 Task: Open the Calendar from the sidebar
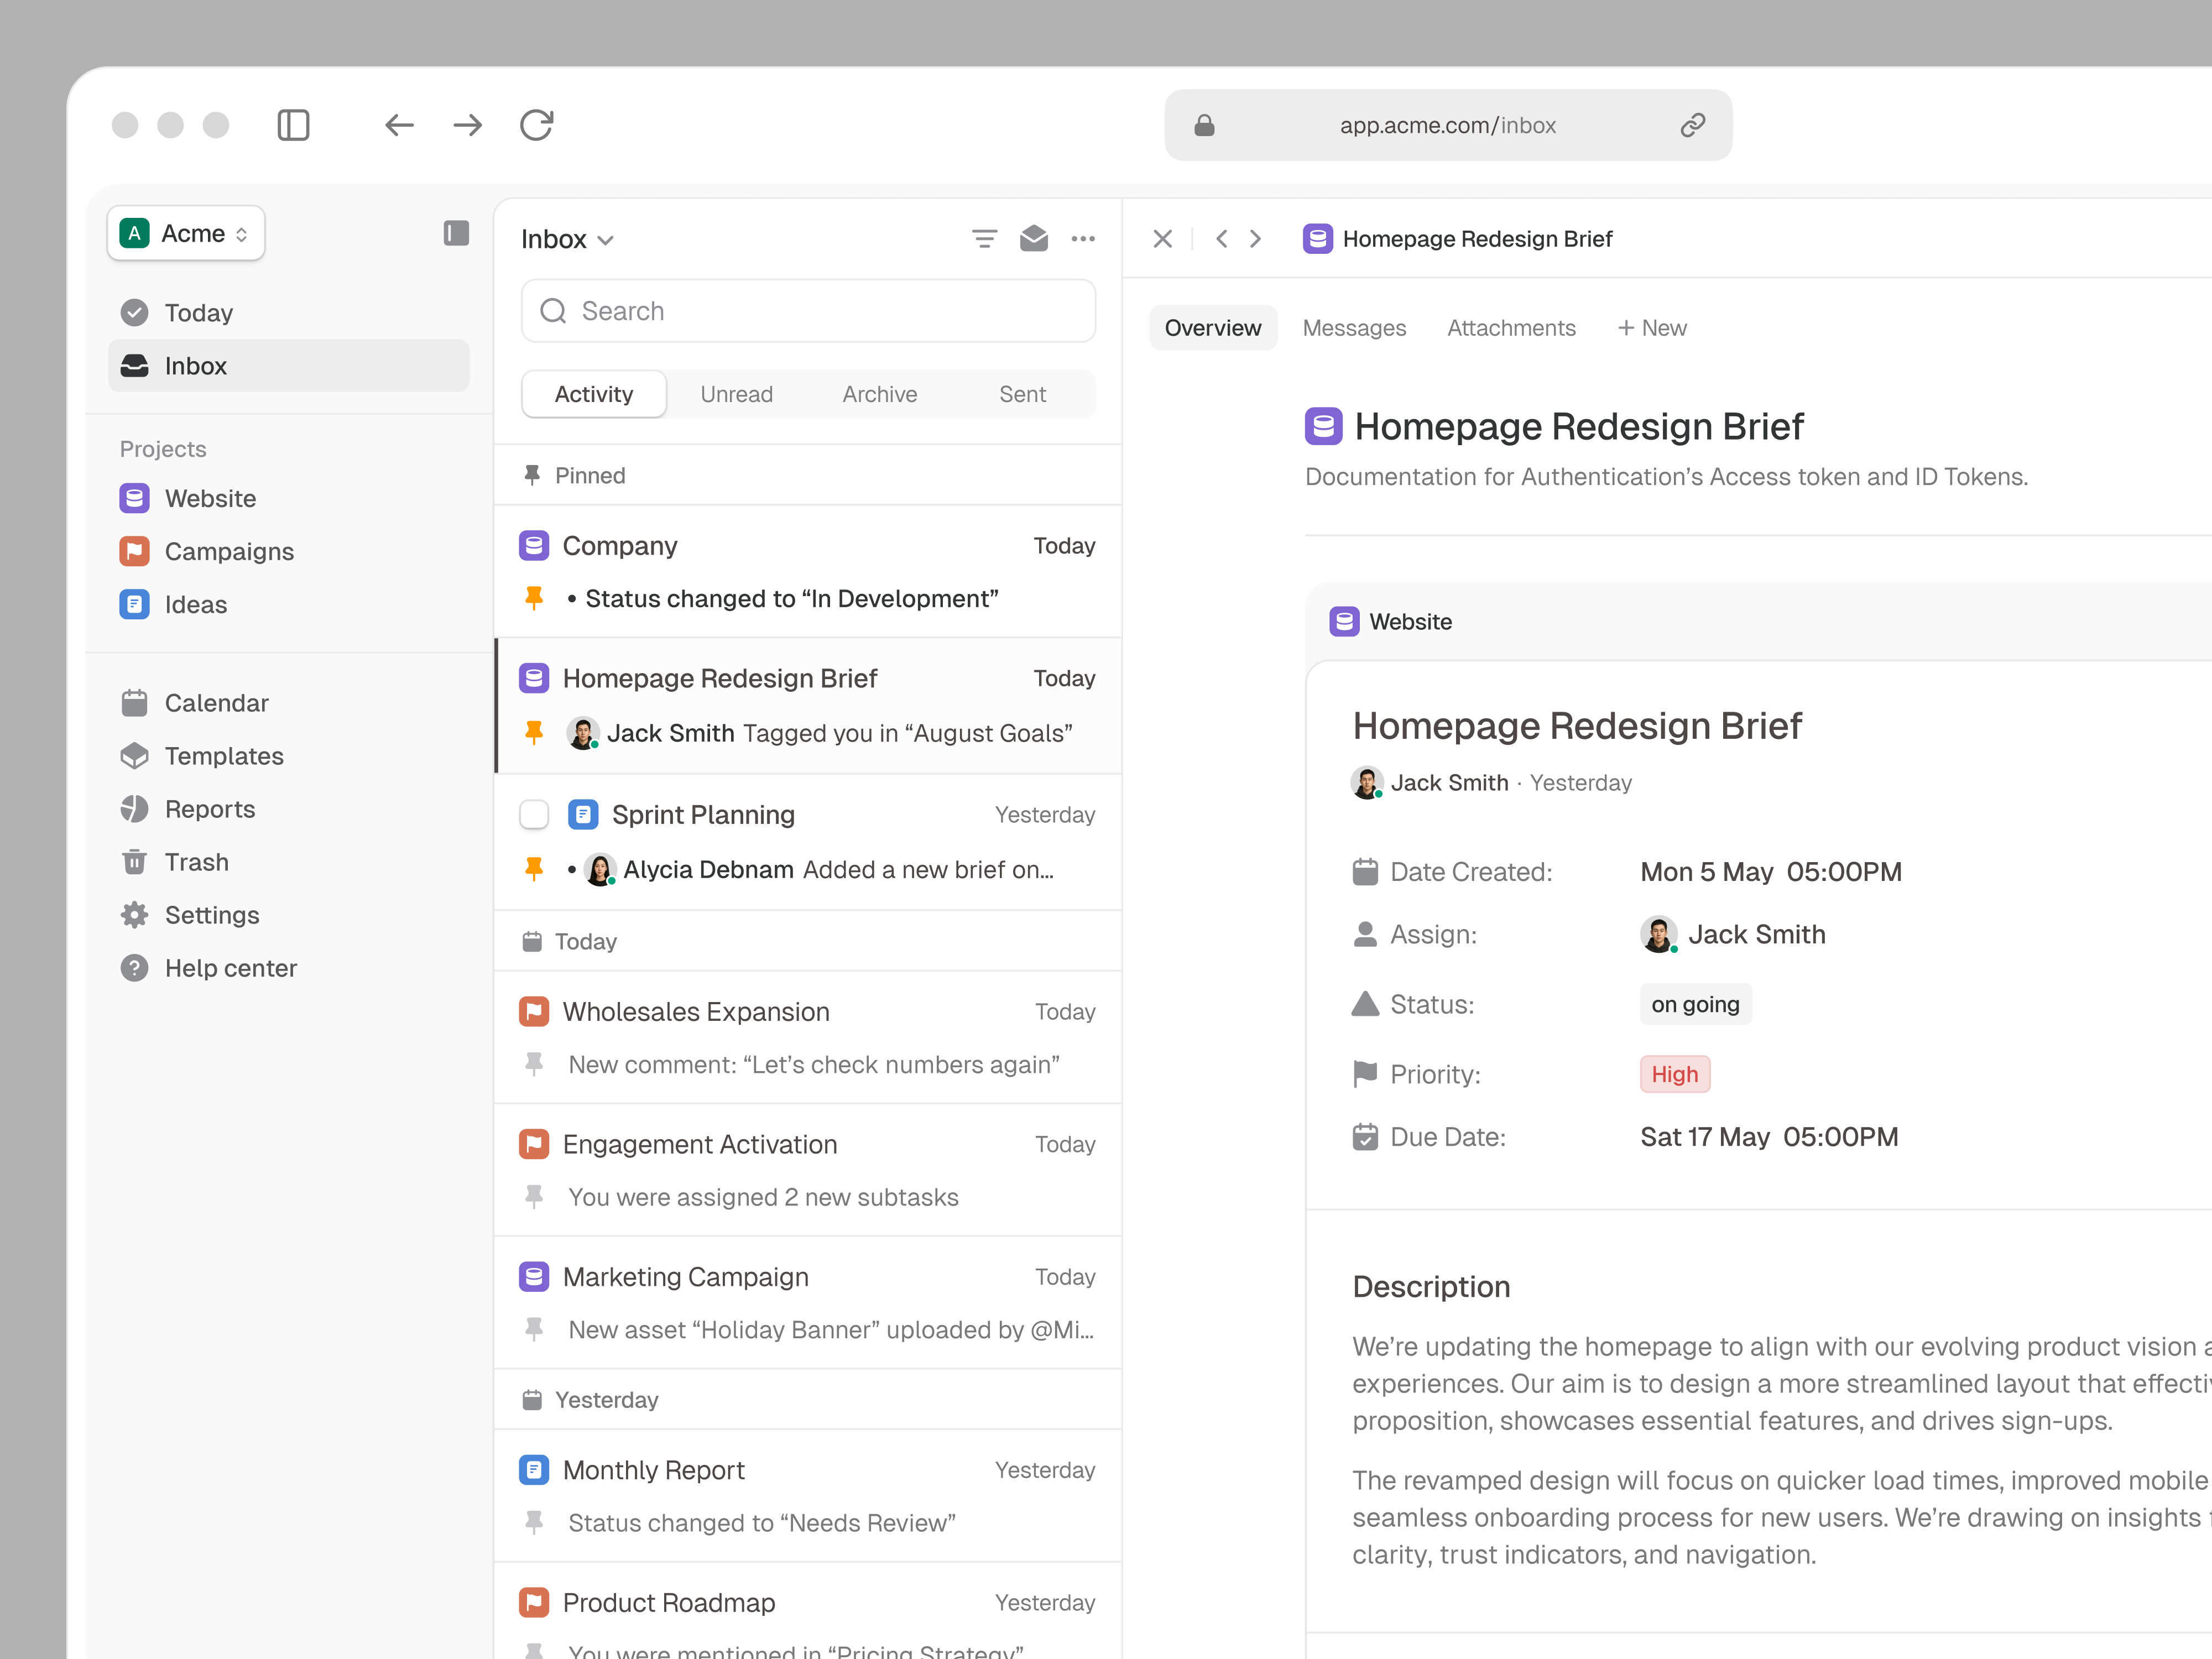tap(216, 703)
